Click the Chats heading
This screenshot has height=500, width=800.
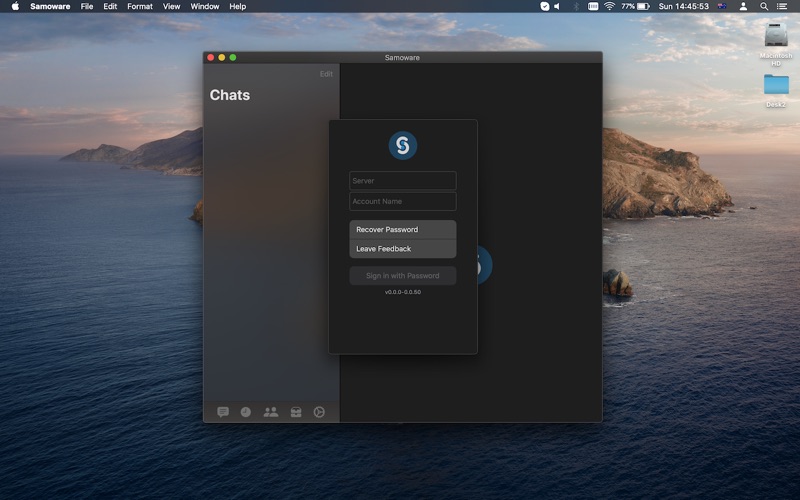(230, 95)
